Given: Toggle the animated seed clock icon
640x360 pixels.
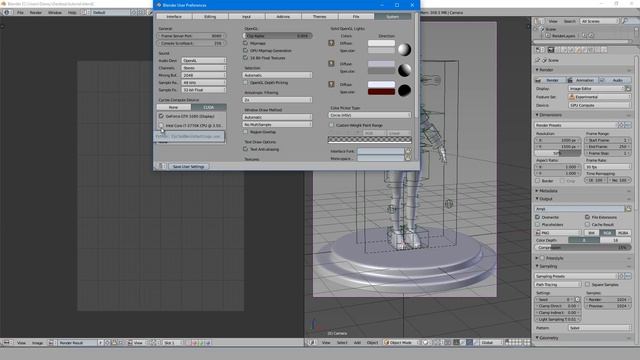Looking at the screenshot, I should (x=578, y=300).
